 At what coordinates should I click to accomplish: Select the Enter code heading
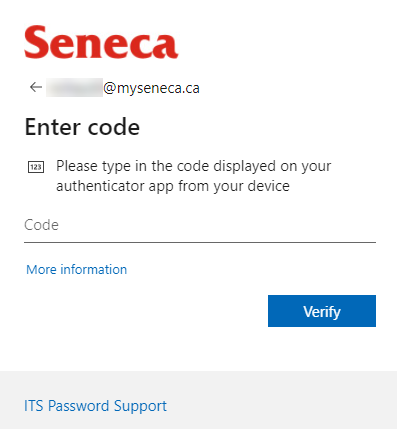(82, 127)
